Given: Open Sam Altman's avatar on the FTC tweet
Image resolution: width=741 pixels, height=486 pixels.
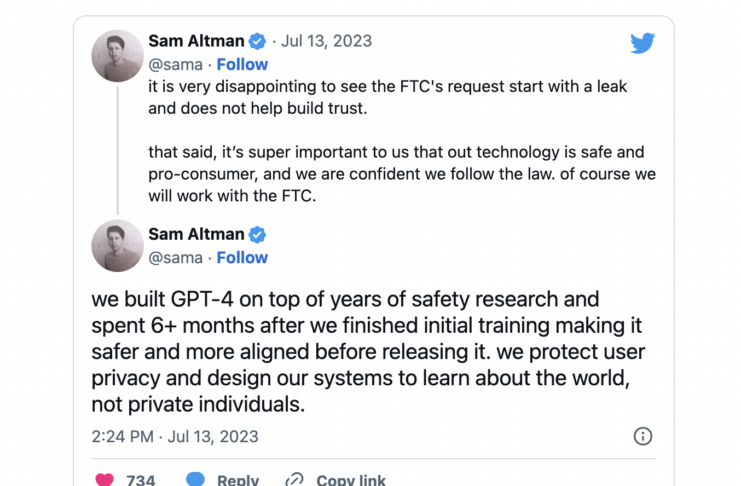Looking at the screenshot, I should [x=118, y=55].
